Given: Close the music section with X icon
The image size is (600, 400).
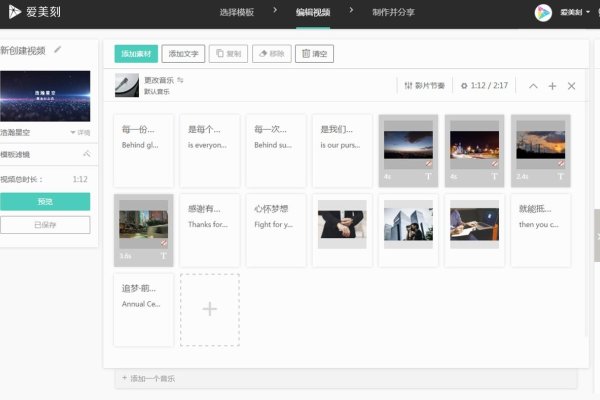Looking at the screenshot, I should tap(571, 86).
